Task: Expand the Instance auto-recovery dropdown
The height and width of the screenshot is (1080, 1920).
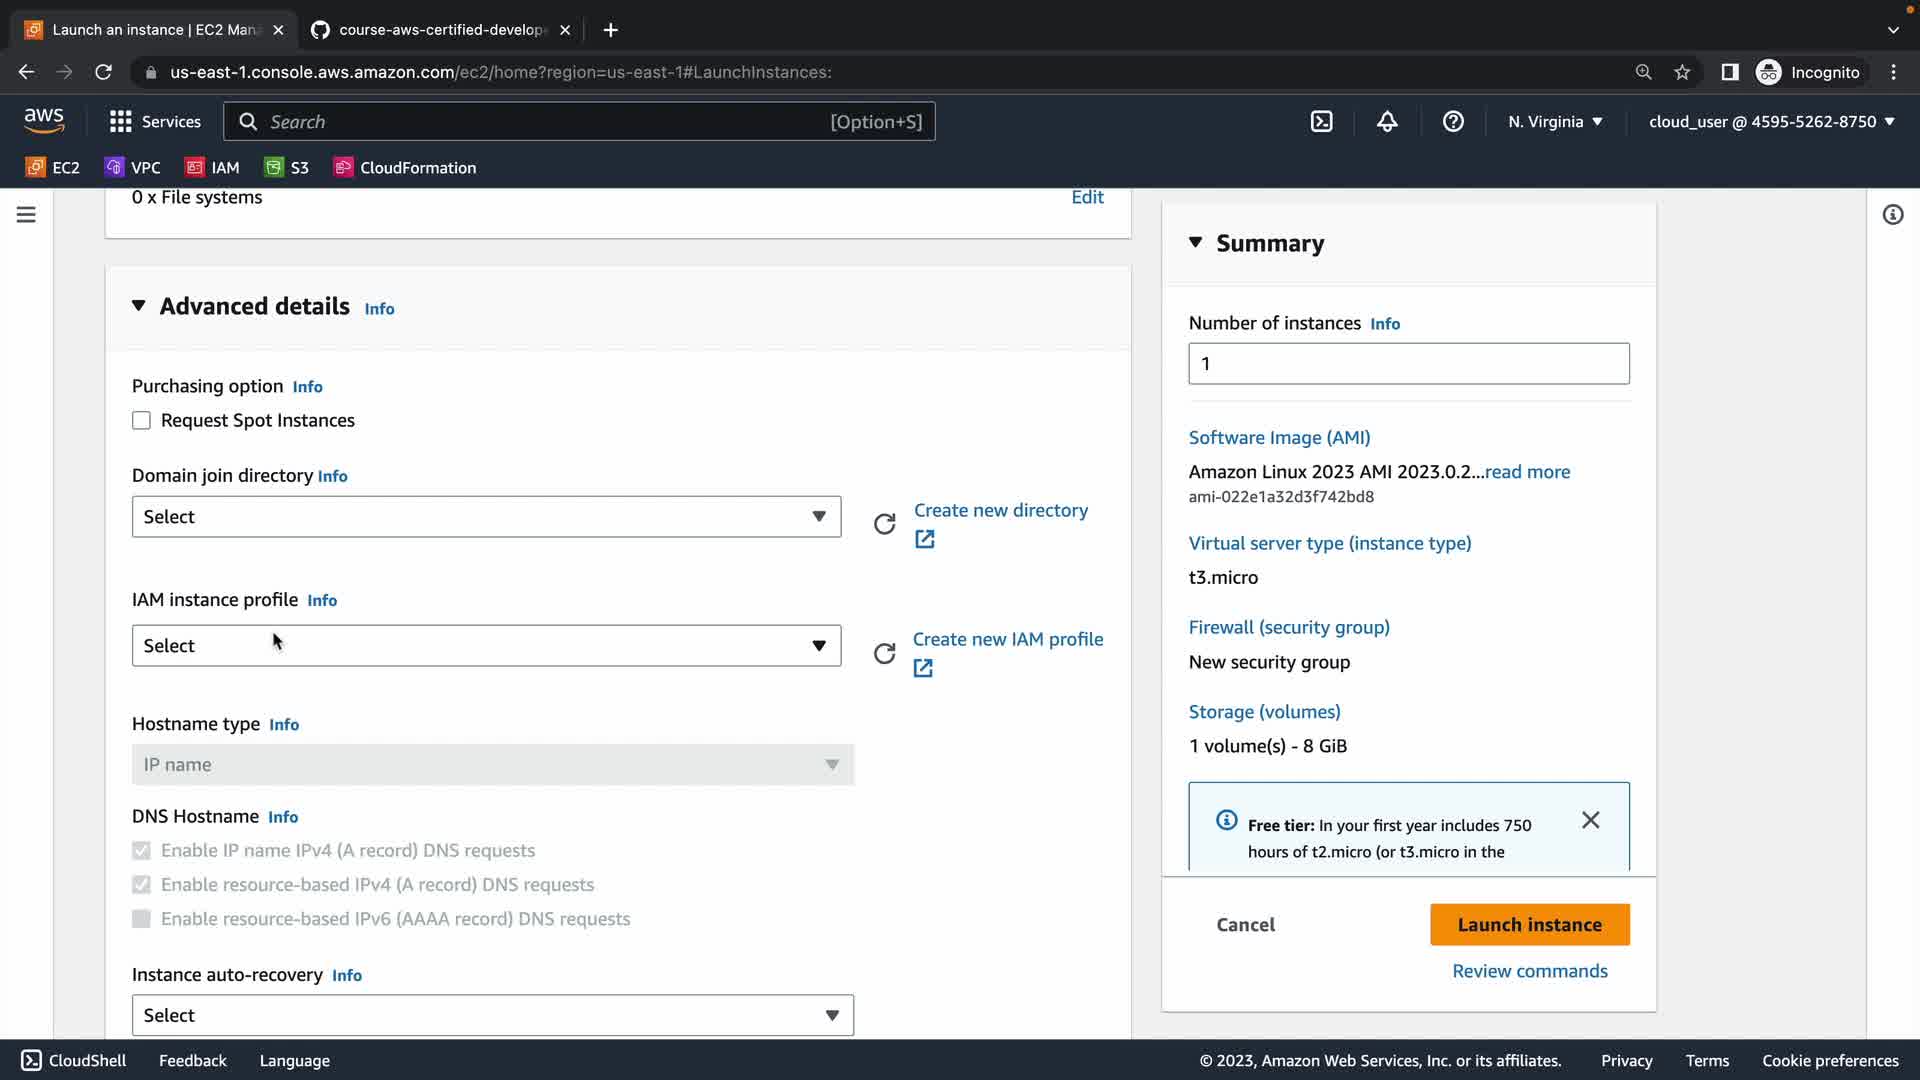Action: (x=492, y=1015)
